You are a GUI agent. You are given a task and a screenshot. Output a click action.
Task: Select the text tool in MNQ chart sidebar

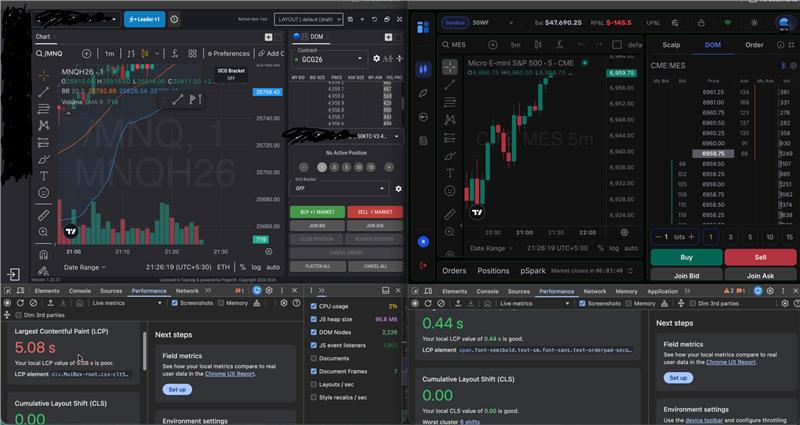[x=44, y=176]
